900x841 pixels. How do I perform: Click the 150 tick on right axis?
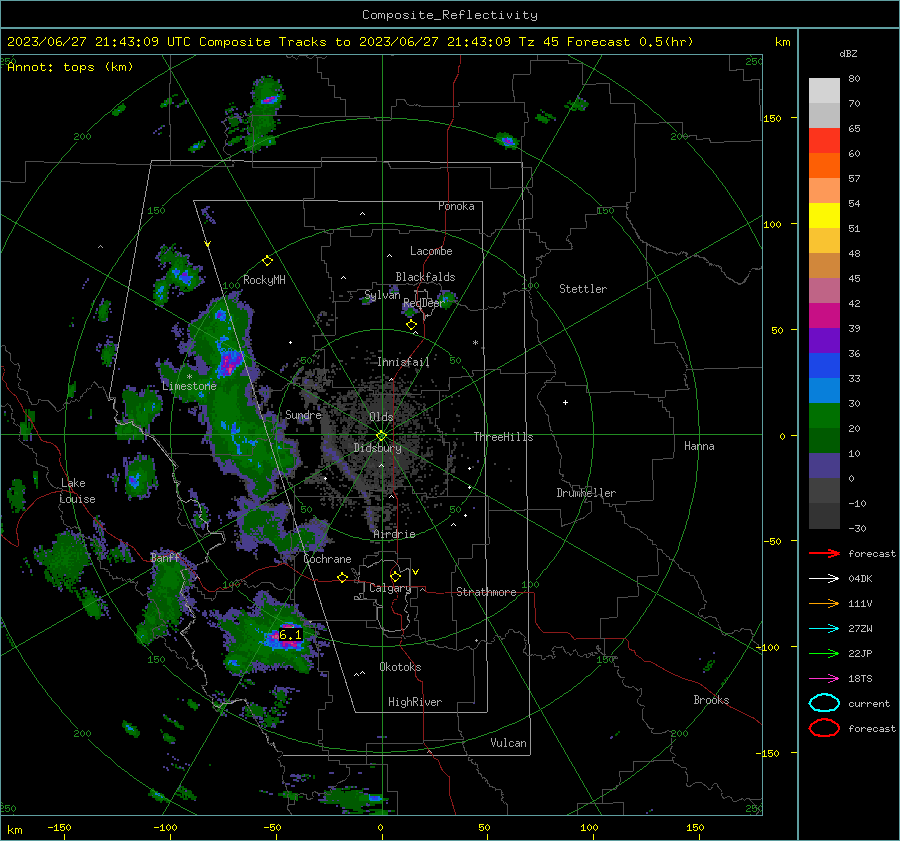(x=772, y=118)
